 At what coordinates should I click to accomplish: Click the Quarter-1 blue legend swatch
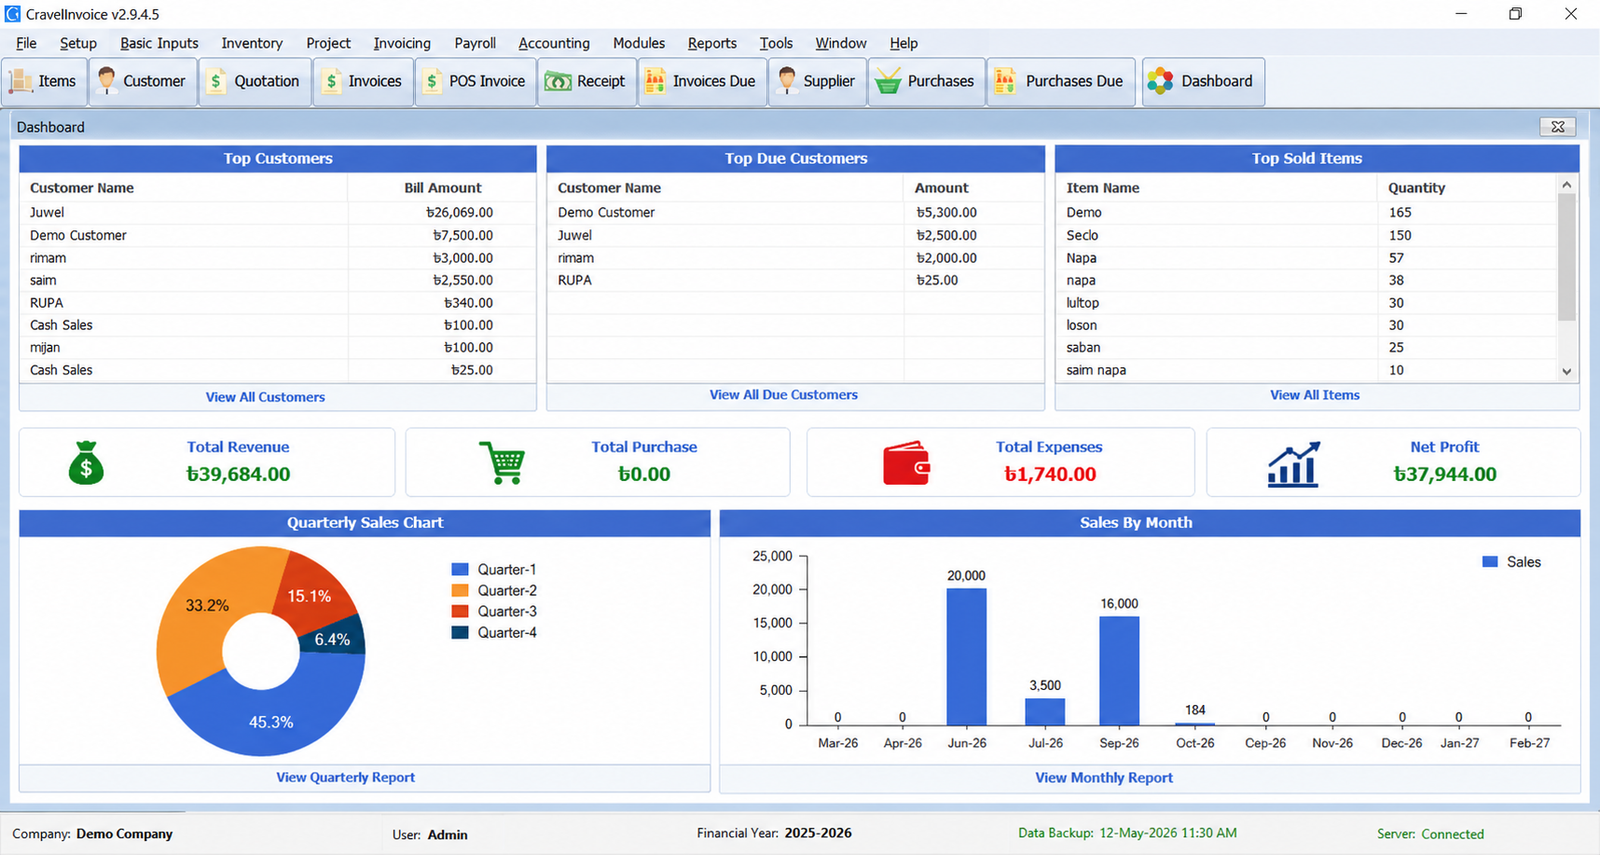[x=460, y=569]
